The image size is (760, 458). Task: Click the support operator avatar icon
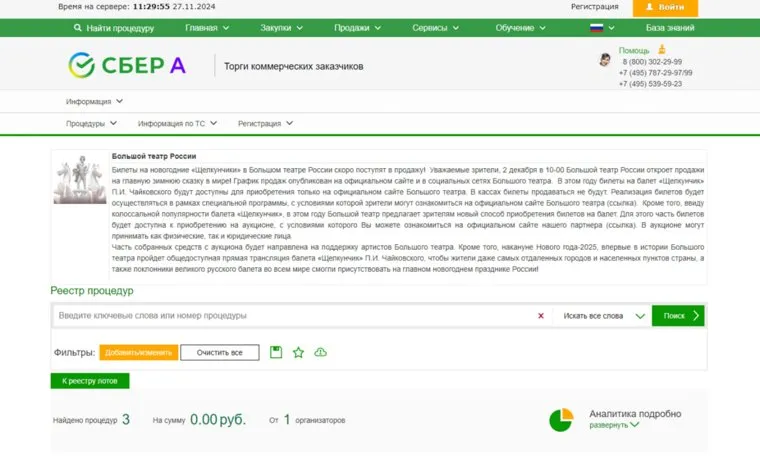605,60
